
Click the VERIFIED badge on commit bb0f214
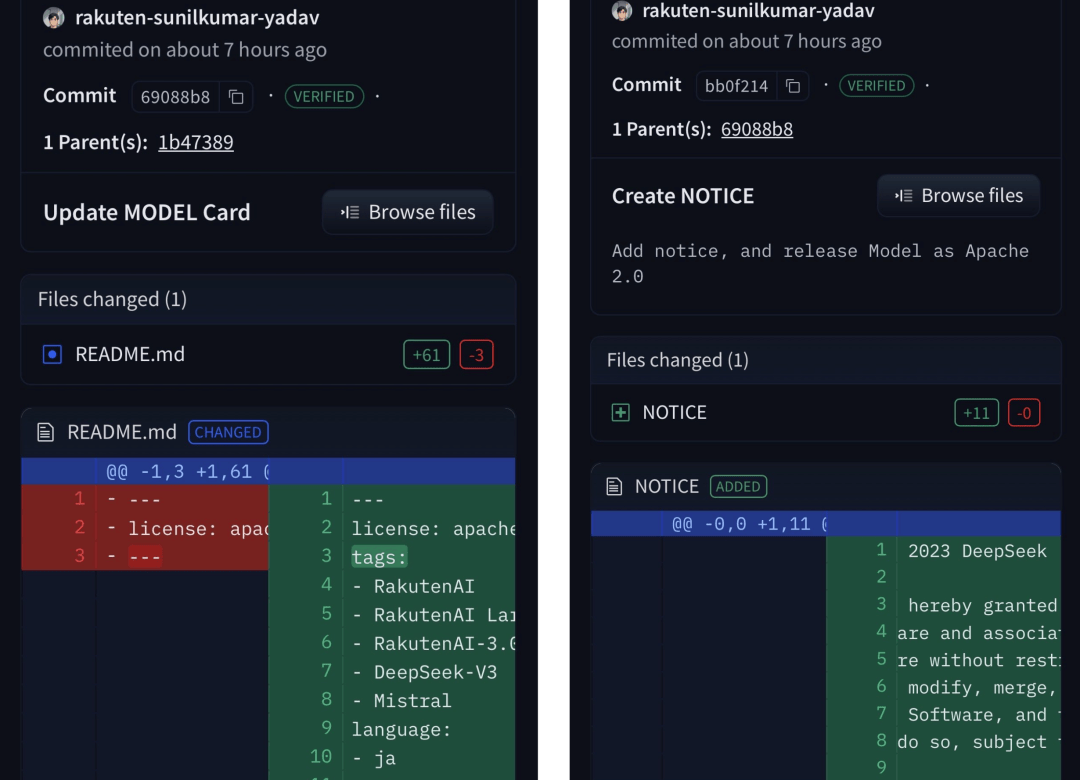(876, 86)
